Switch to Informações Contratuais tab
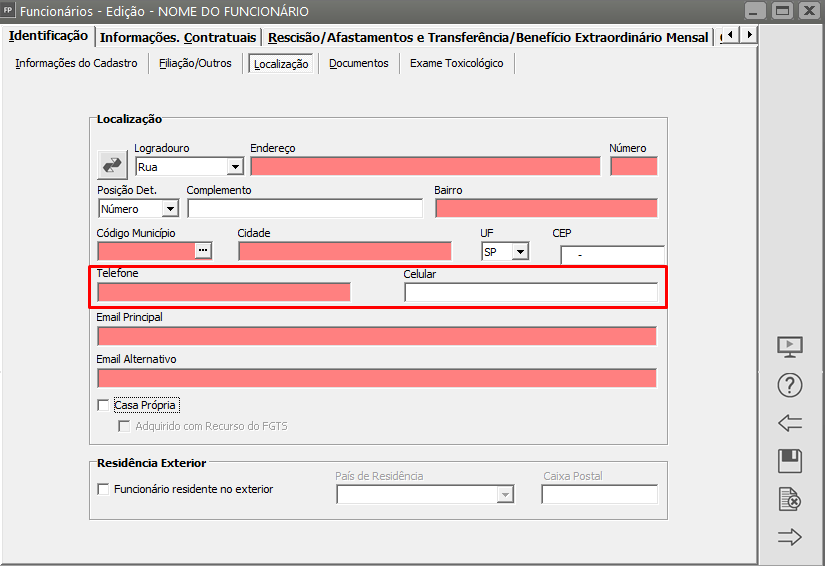The image size is (825, 566). (x=179, y=37)
